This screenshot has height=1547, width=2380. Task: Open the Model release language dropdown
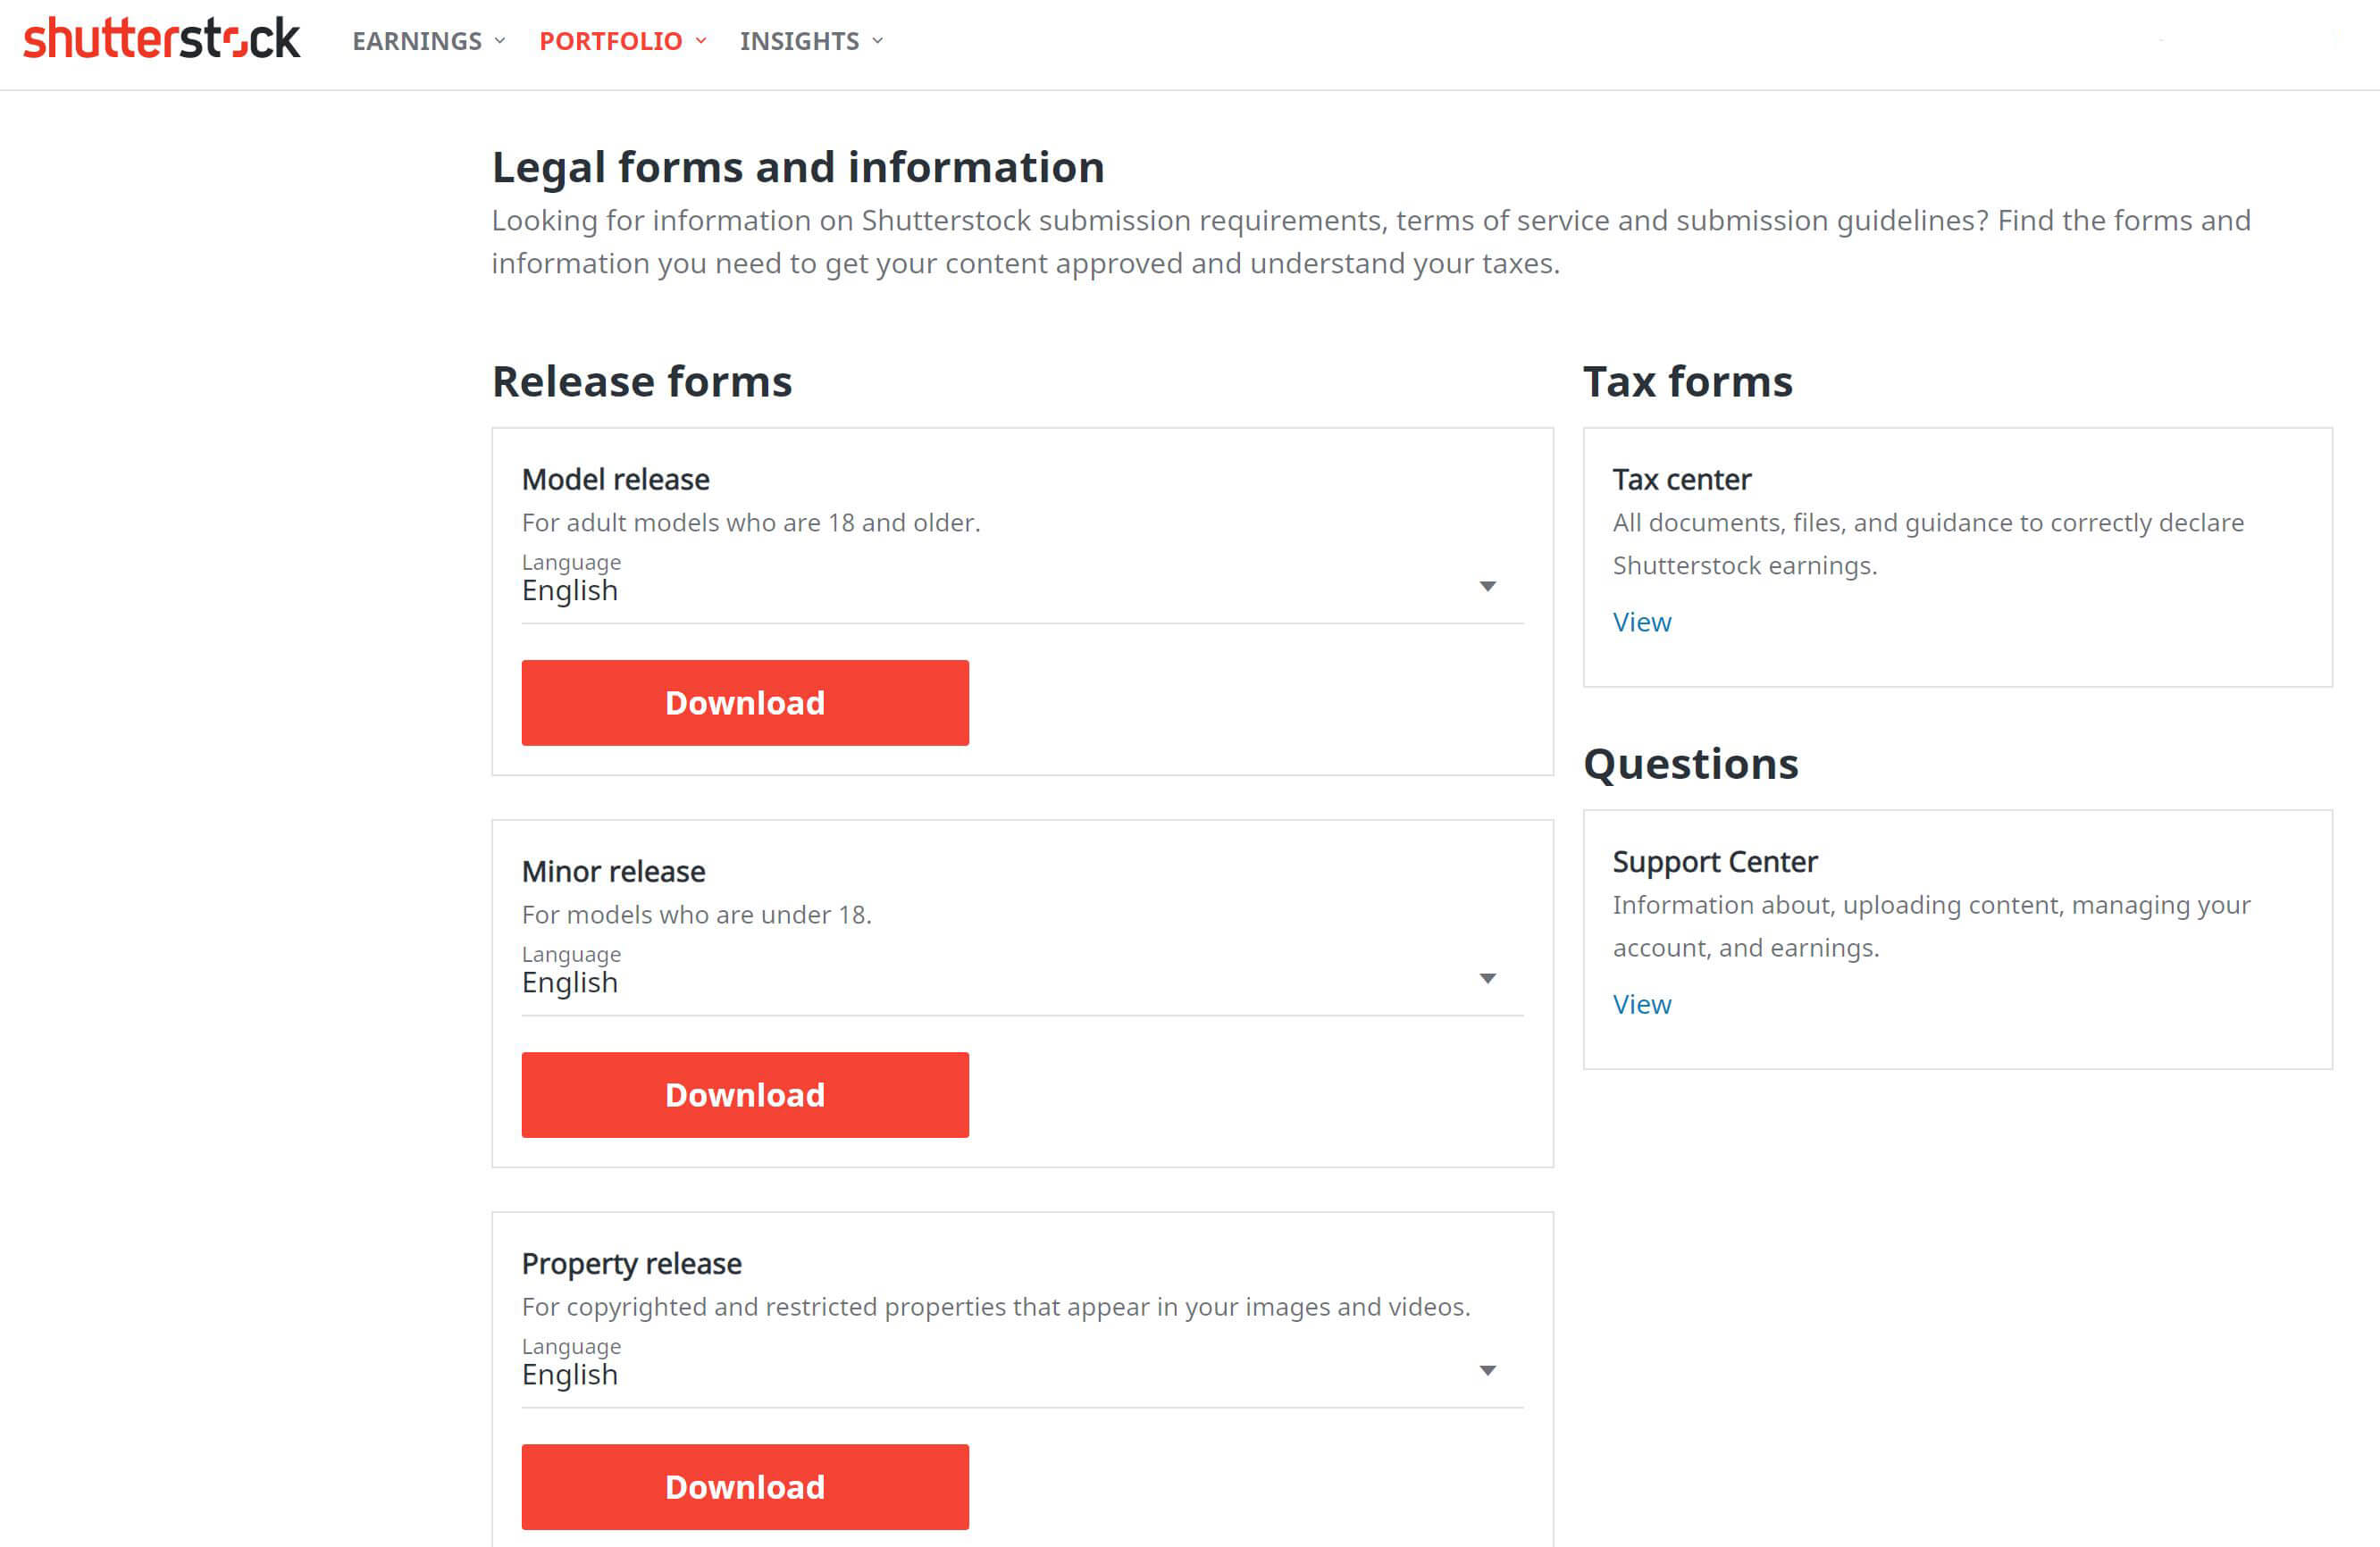pos(1020,590)
